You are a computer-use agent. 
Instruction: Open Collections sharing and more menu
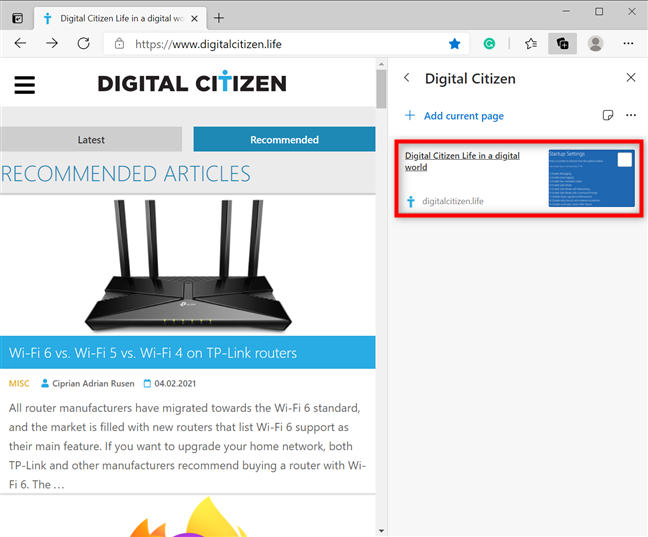631,115
